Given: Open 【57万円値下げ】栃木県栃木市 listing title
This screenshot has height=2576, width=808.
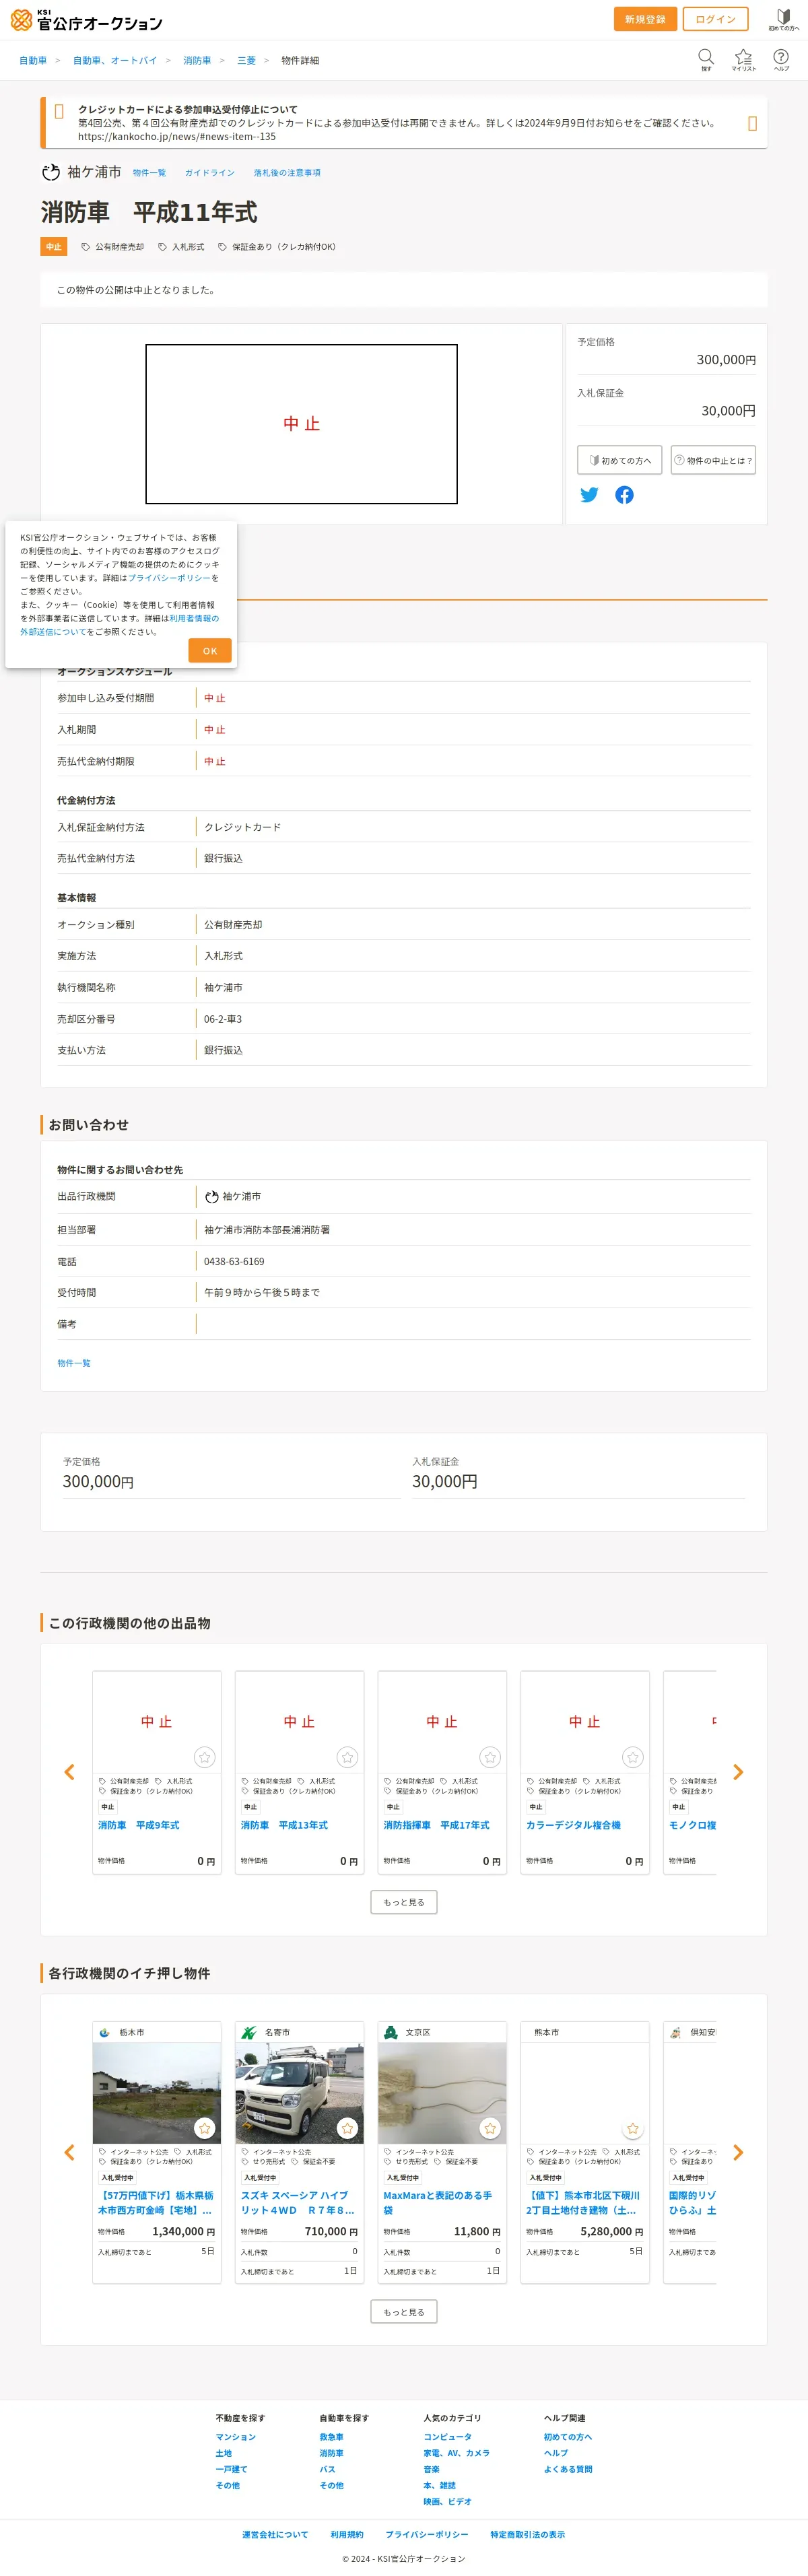Looking at the screenshot, I should [156, 2203].
